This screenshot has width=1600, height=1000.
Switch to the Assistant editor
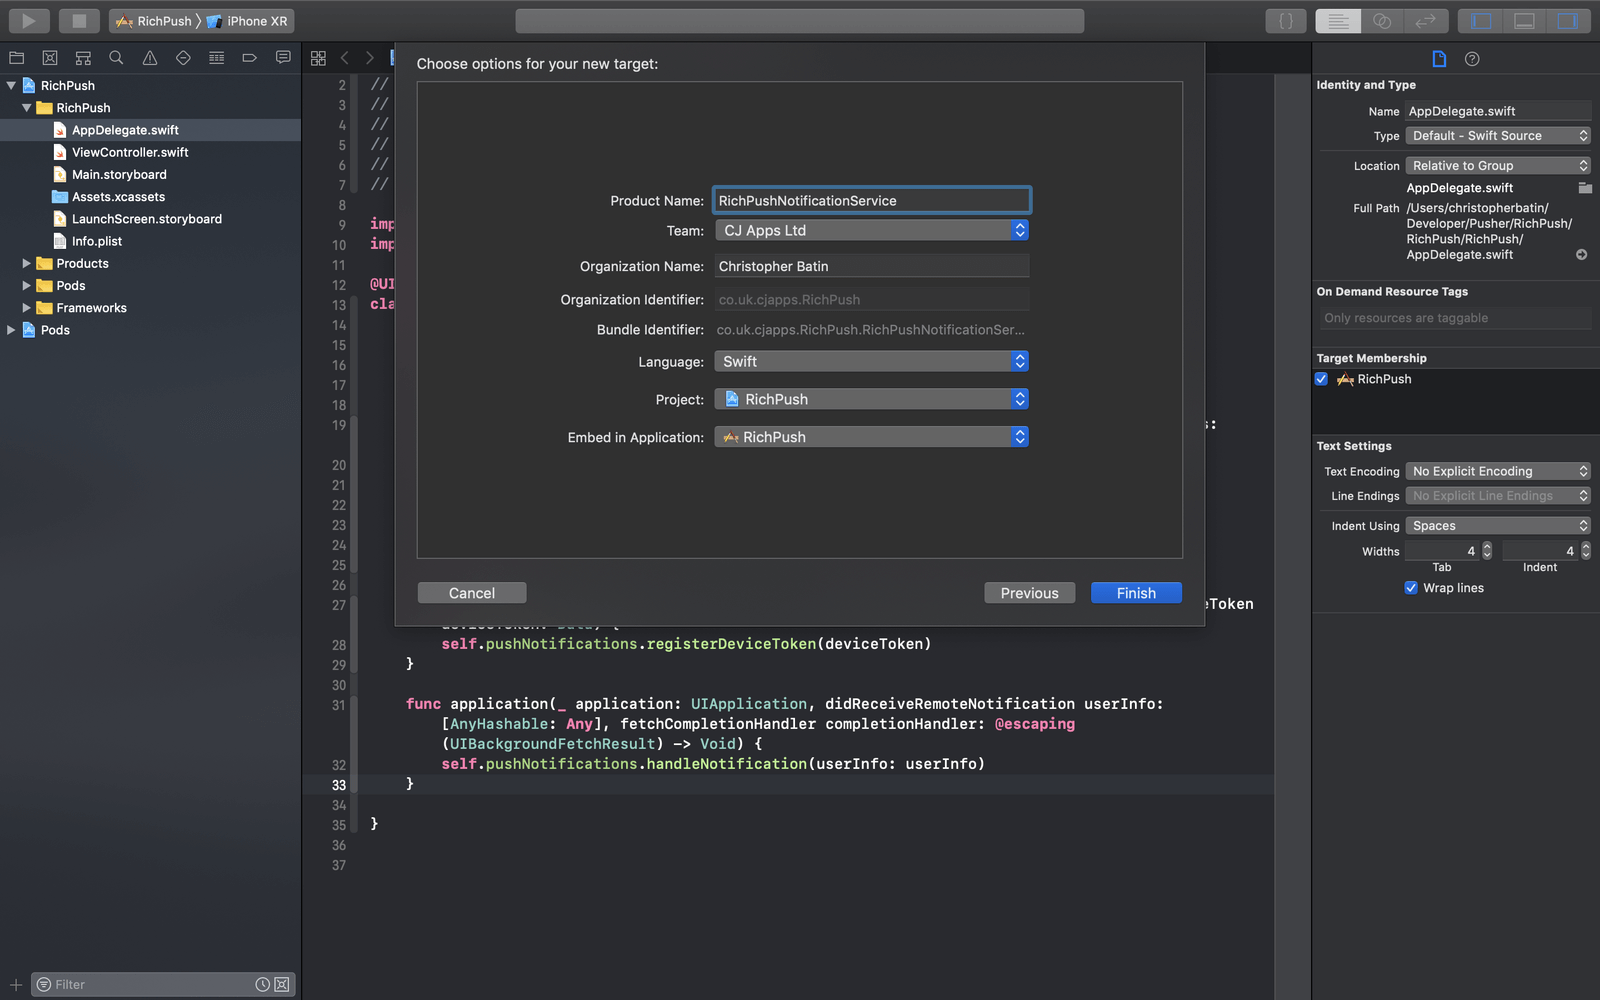[x=1382, y=21]
